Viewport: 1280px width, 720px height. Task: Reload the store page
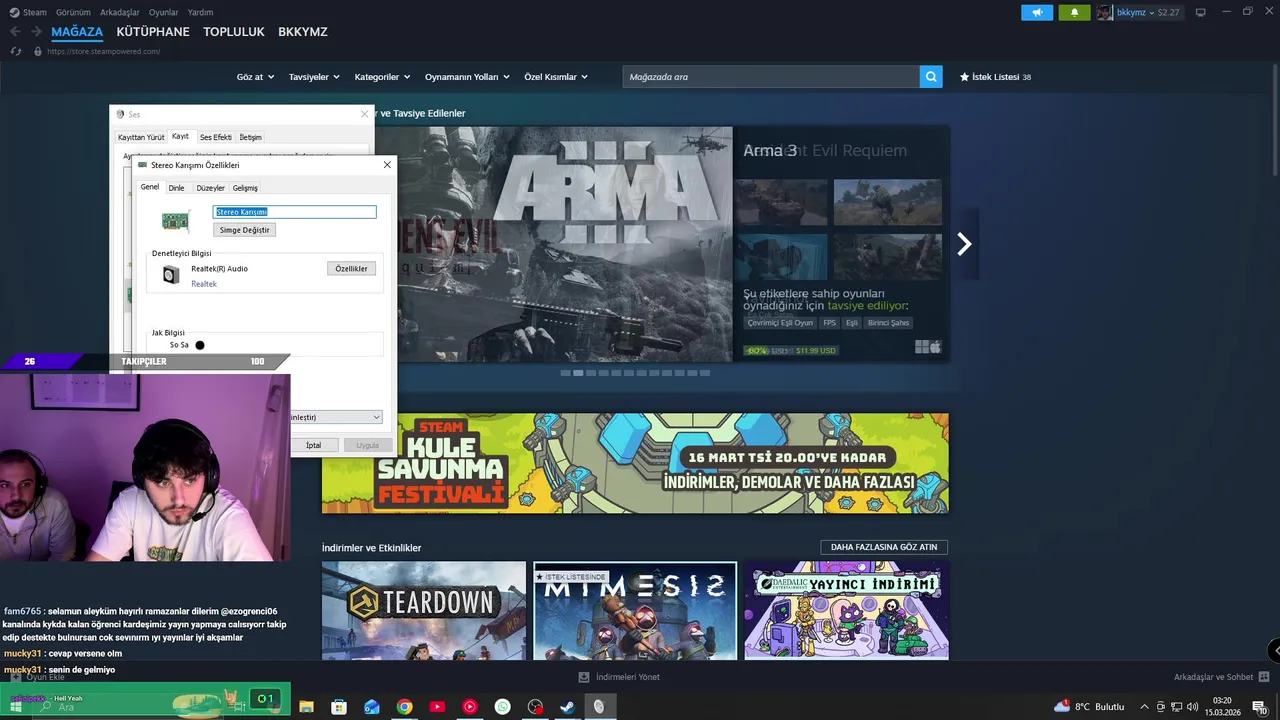tap(15, 51)
